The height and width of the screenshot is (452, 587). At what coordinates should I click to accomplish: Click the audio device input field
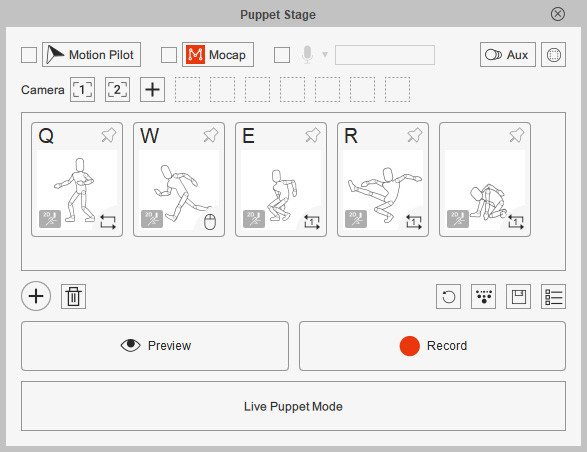[385, 55]
